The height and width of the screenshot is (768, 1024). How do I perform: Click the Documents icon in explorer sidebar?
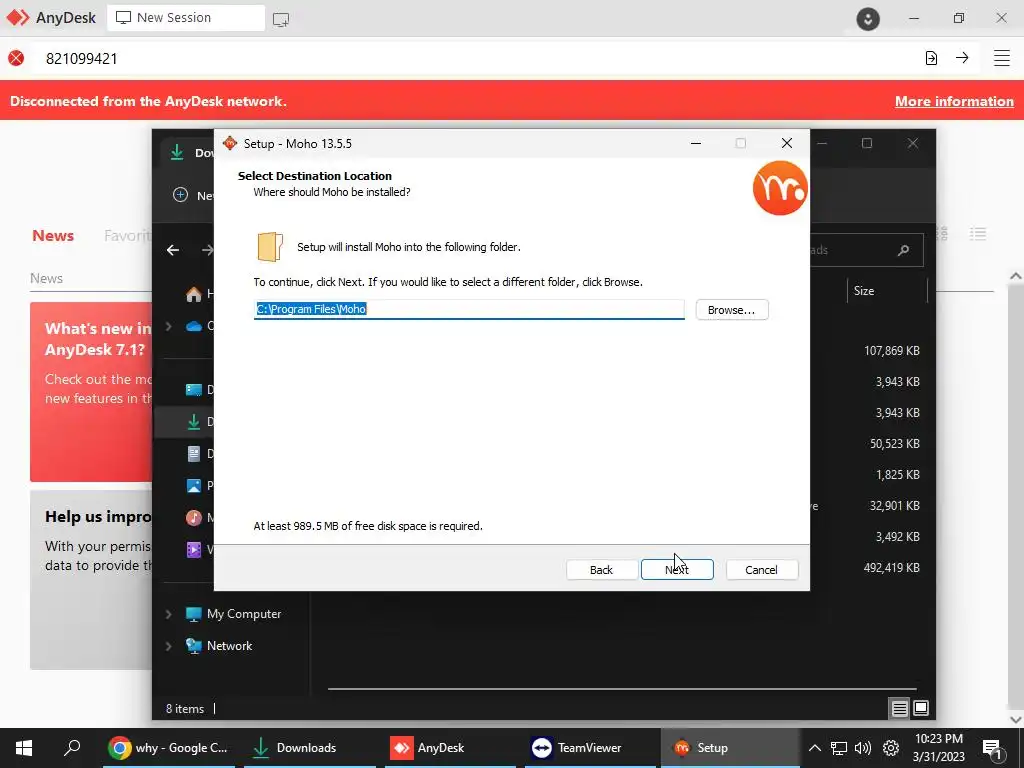[x=194, y=453]
